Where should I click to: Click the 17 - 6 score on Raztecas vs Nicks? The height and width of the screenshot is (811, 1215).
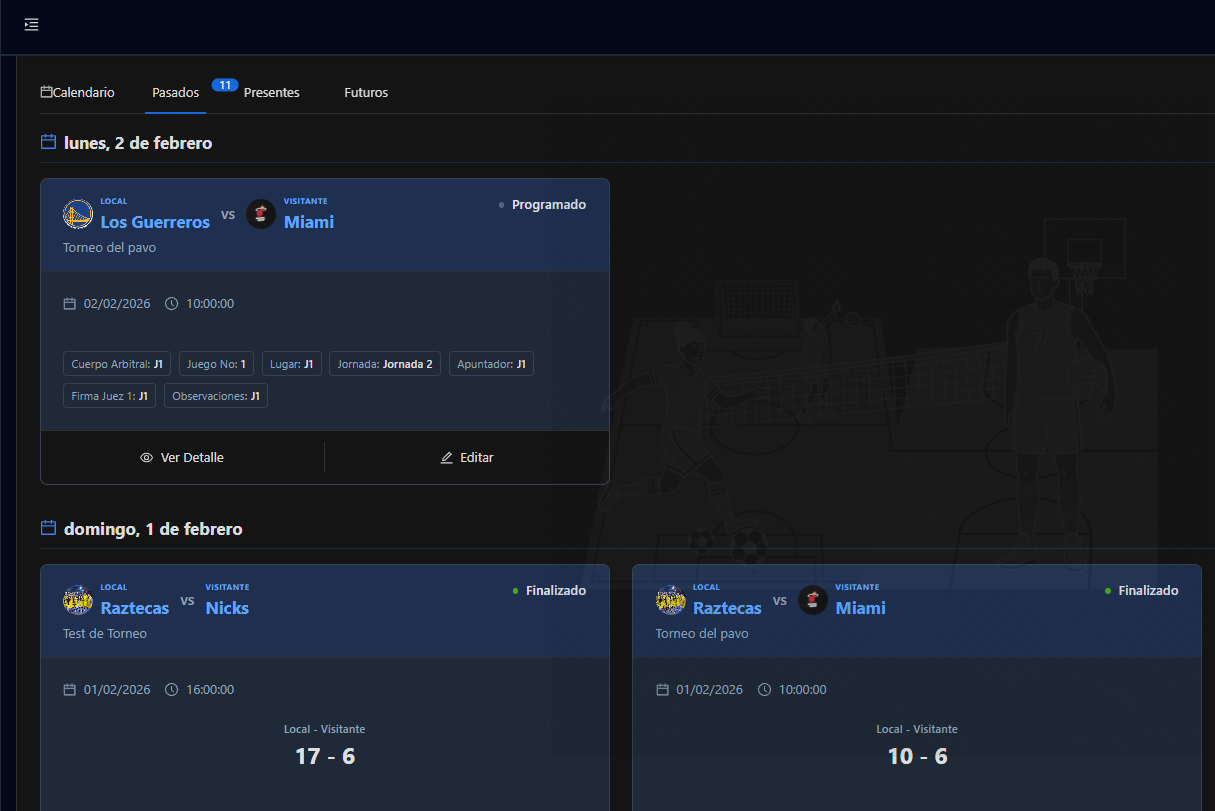(x=325, y=756)
